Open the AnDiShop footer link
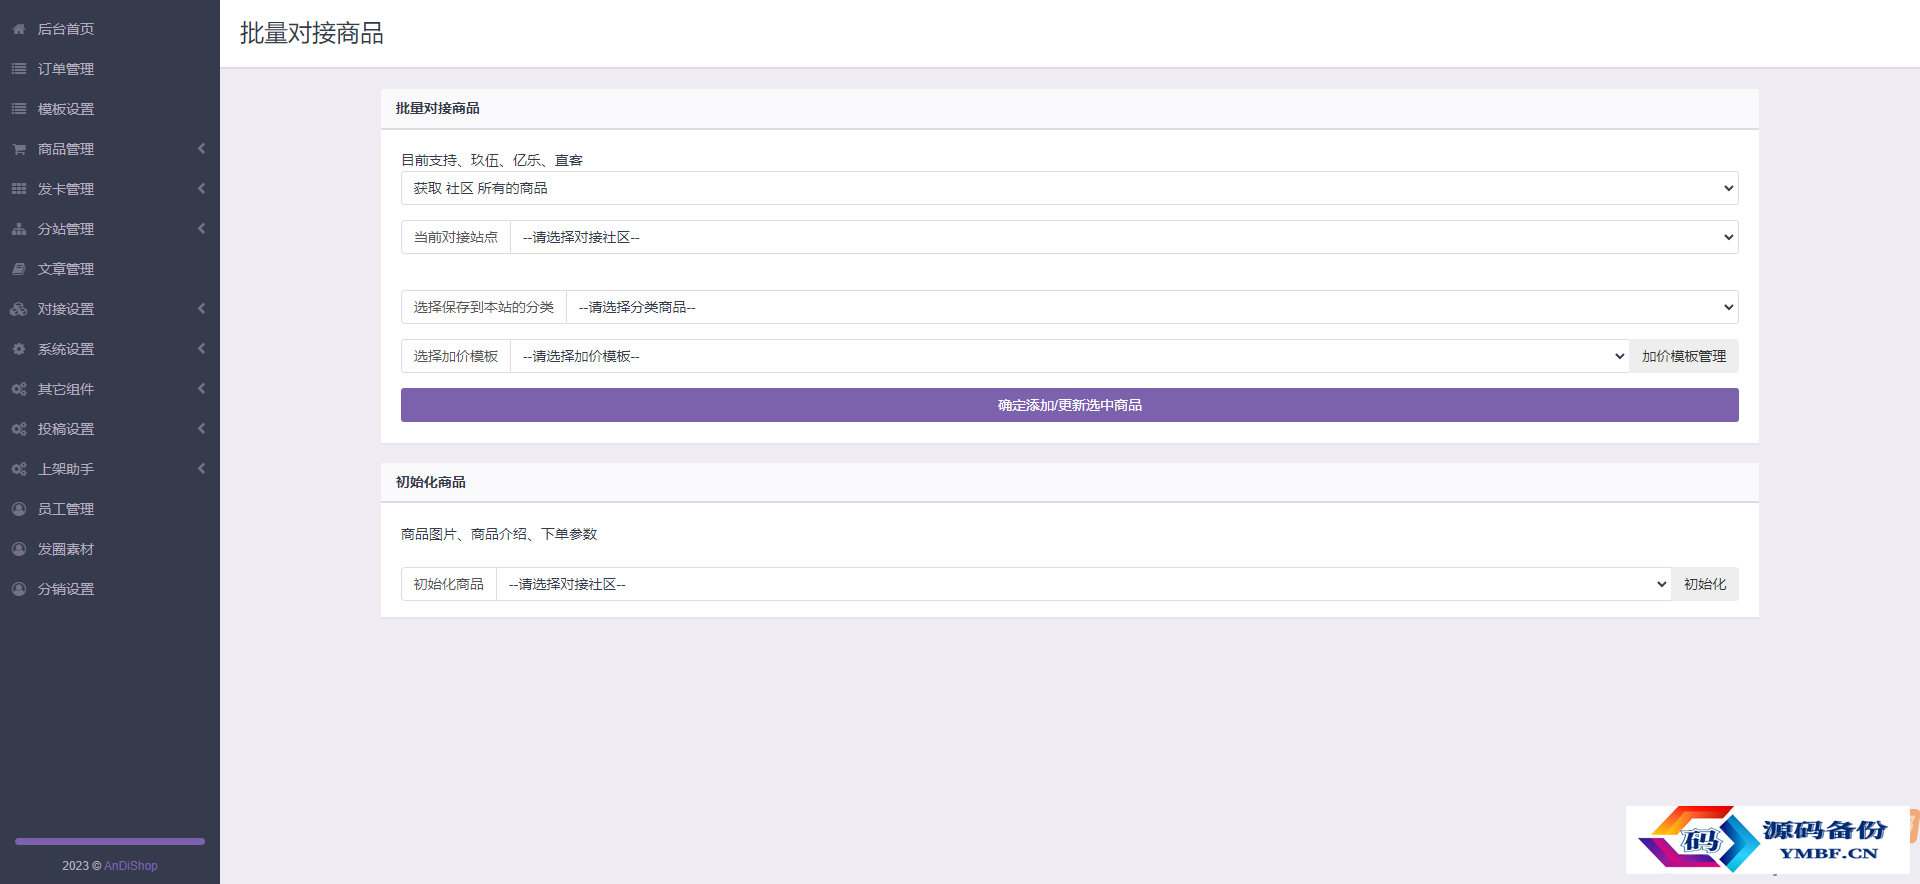This screenshot has height=884, width=1920. 131,866
